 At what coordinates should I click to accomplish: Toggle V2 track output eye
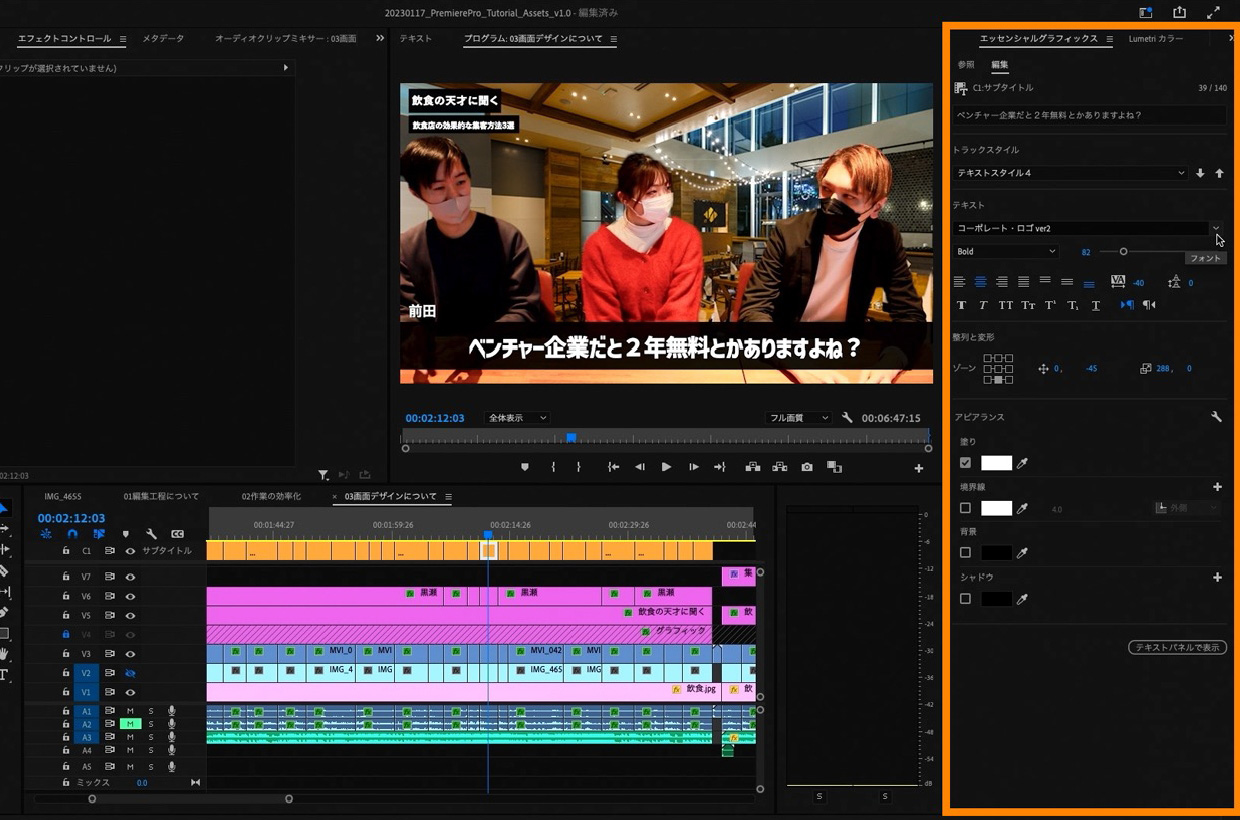point(130,673)
